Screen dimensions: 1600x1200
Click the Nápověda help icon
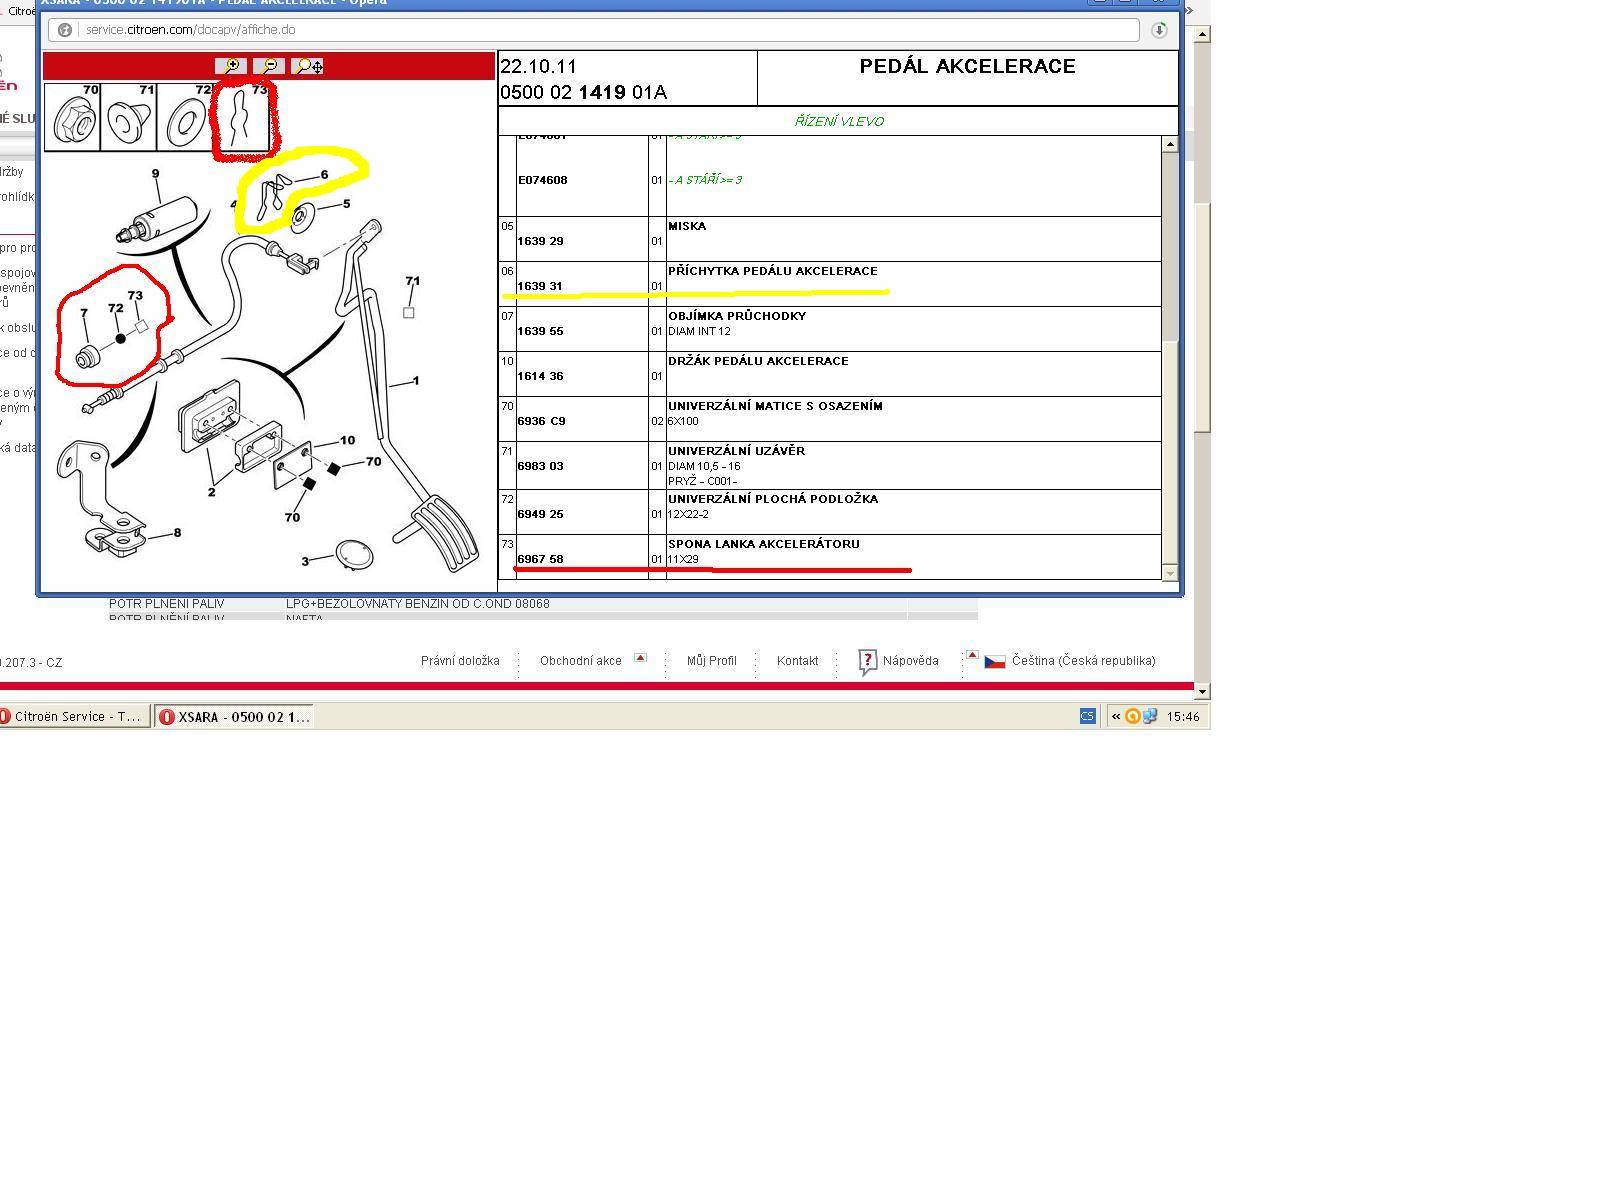pos(867,662)
